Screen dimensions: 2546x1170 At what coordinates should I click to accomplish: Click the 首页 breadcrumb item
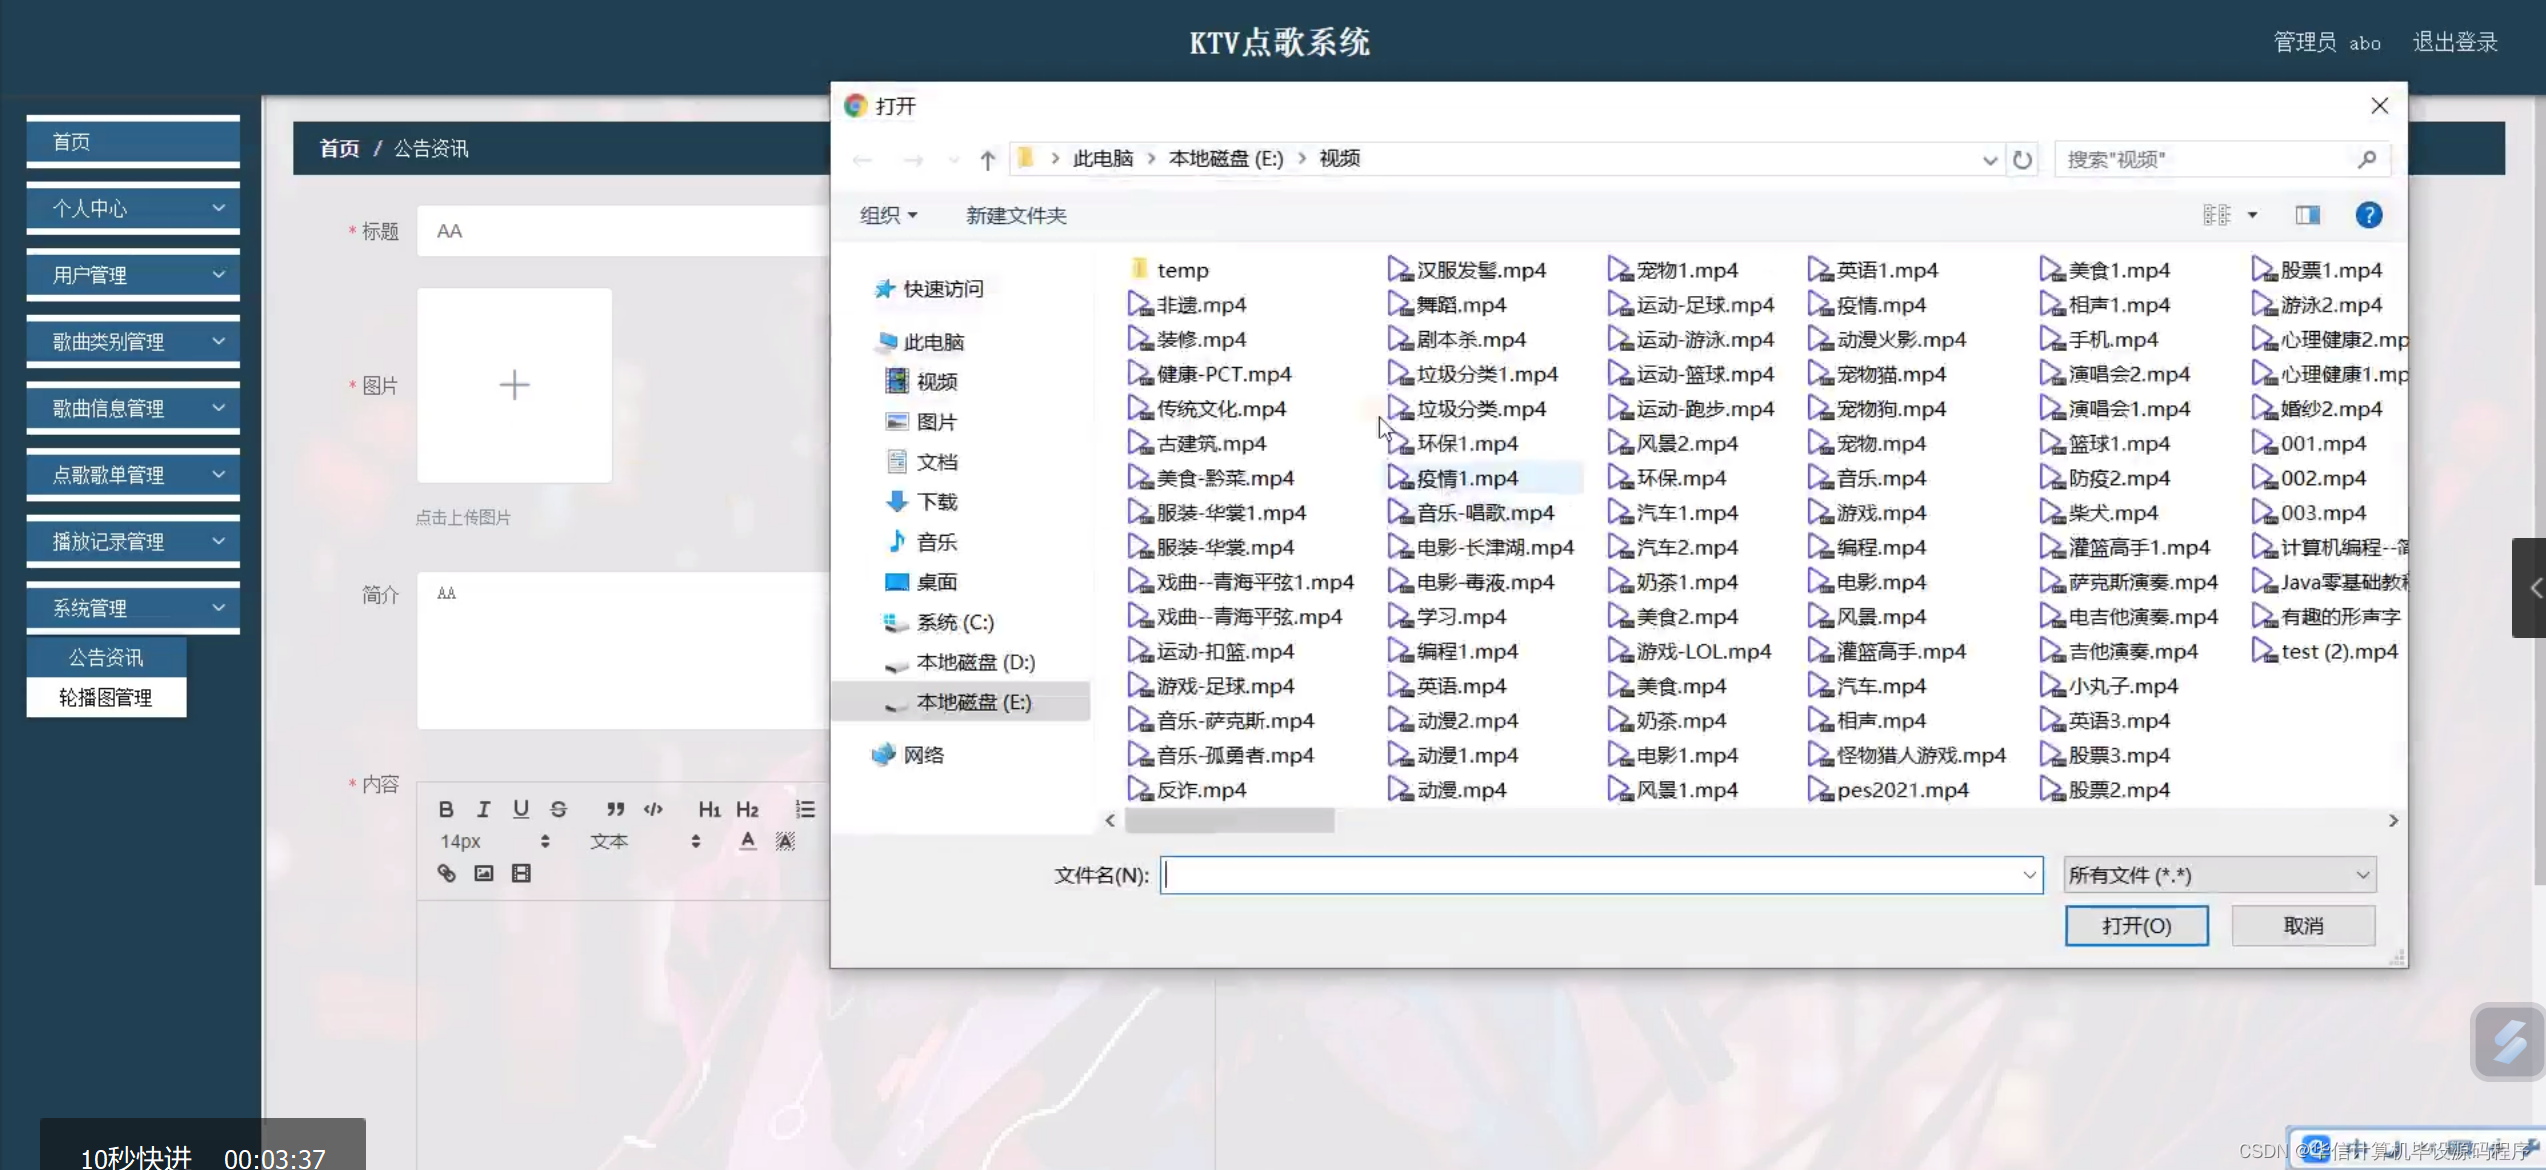338,148
